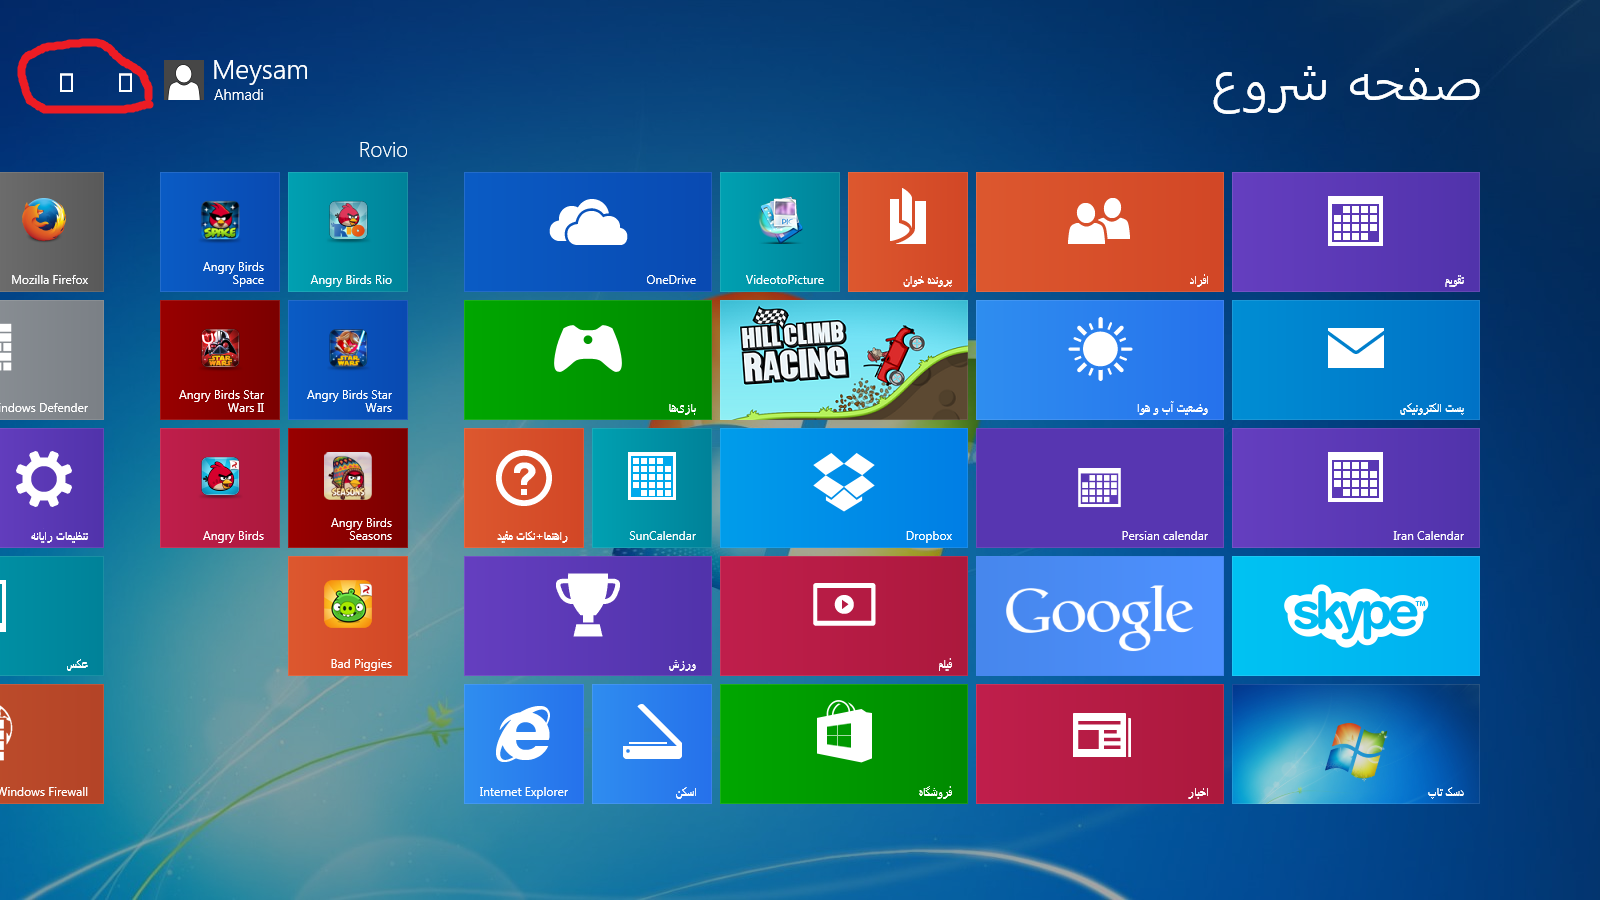The height and width of the screenshot is (900, 1600).
Task: Open the Weather sun tile
Action: (1100, 360)
